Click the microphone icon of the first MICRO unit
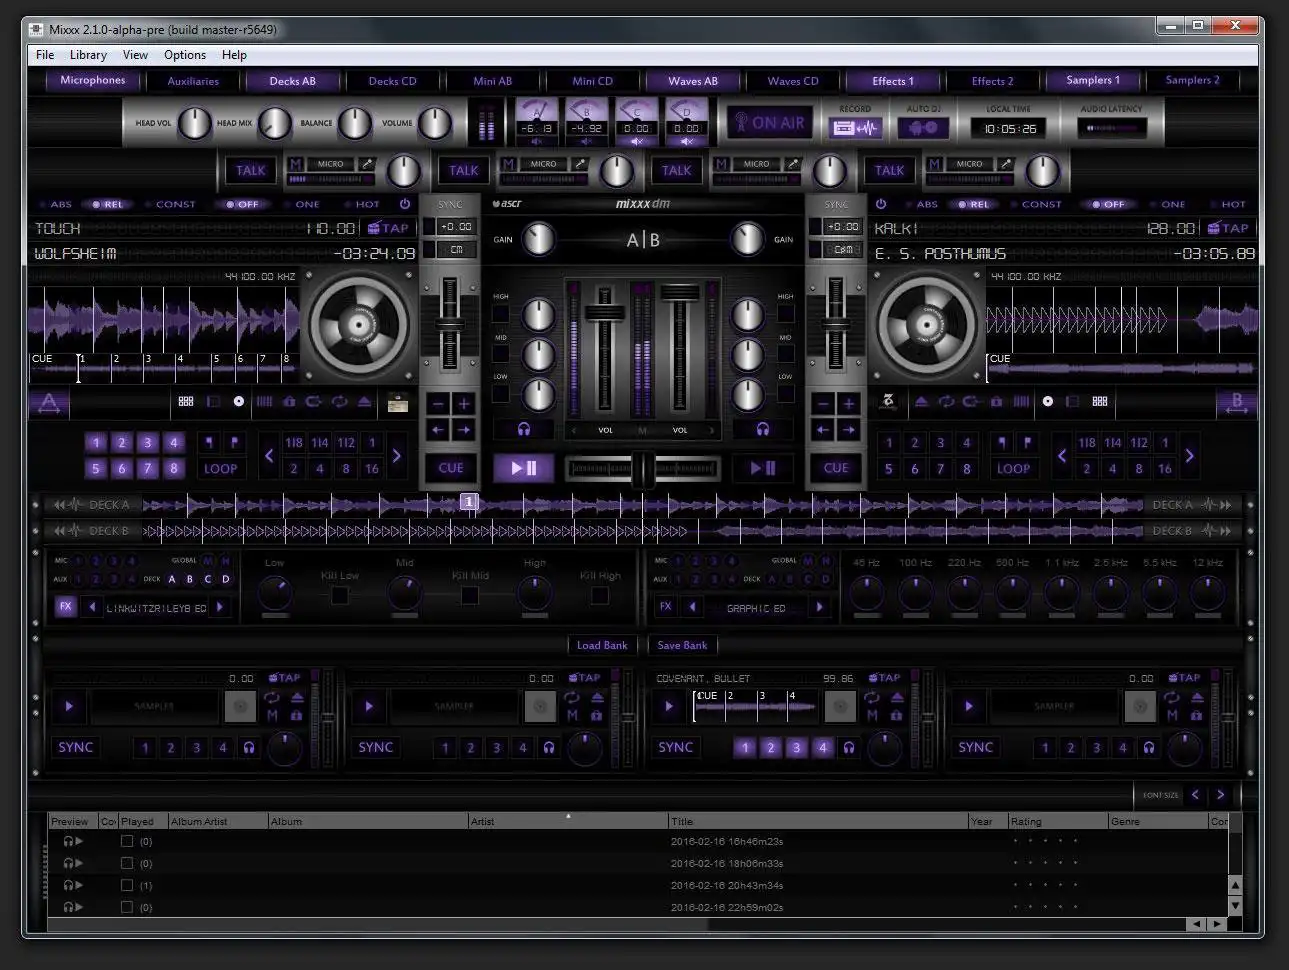This screenshot has width=1289, height=970. tap(367, 164)
